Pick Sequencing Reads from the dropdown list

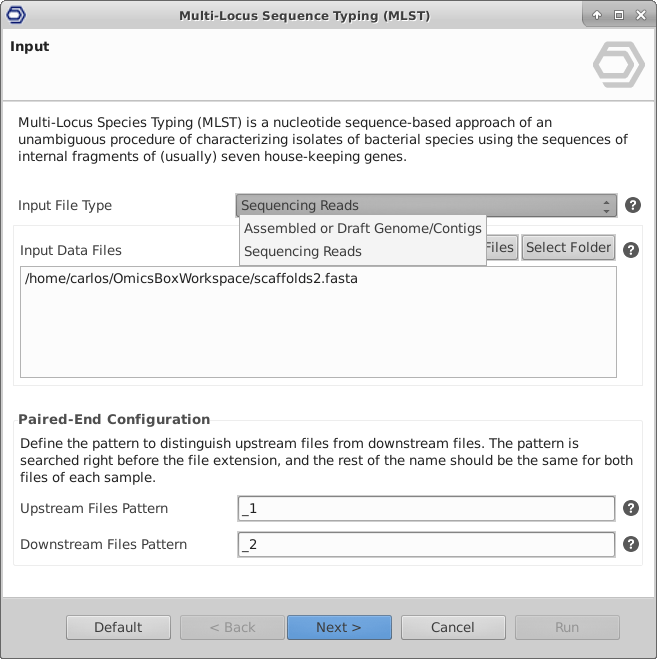click(x=303, y=252)
